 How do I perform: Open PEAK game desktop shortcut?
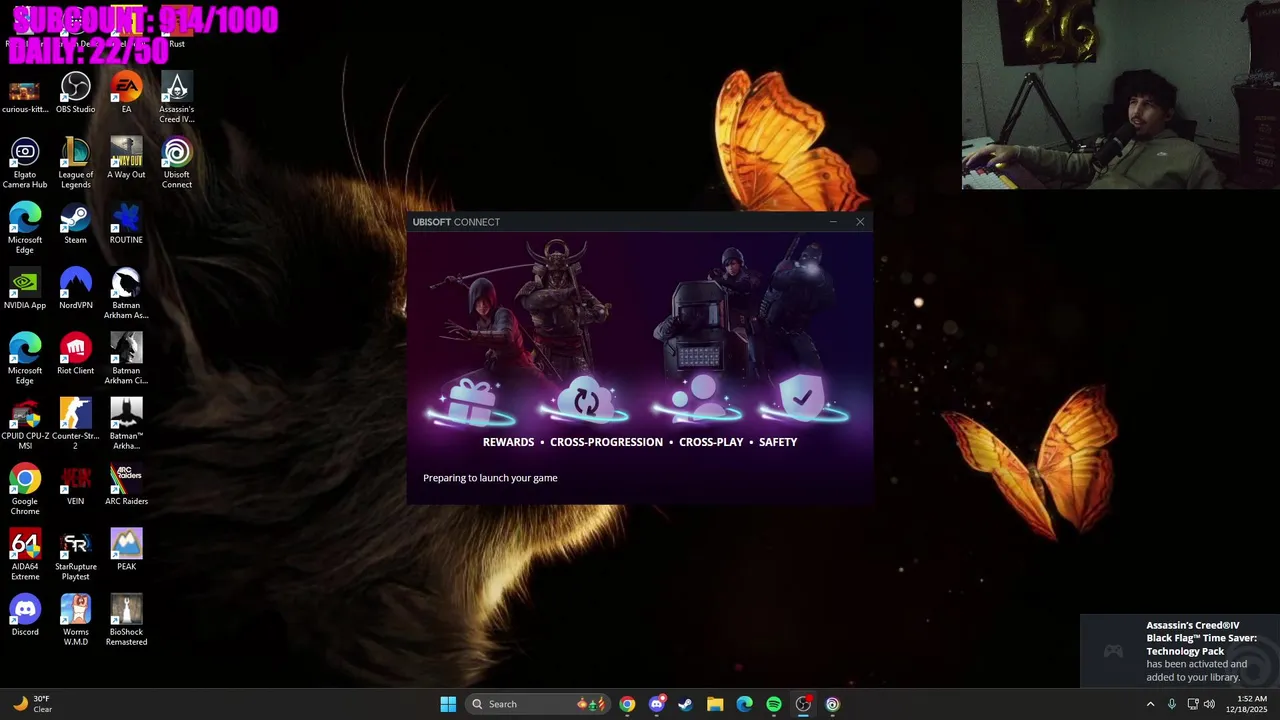coord(126,550)
